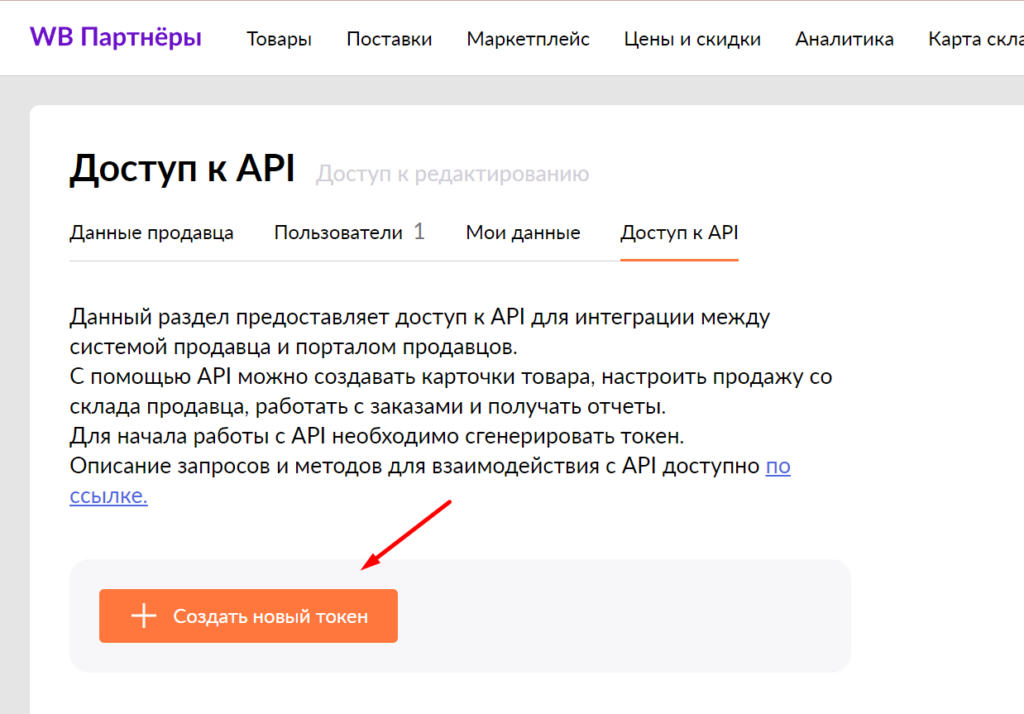Follow the 'по ссылке' API documentation link

point(778,466)
